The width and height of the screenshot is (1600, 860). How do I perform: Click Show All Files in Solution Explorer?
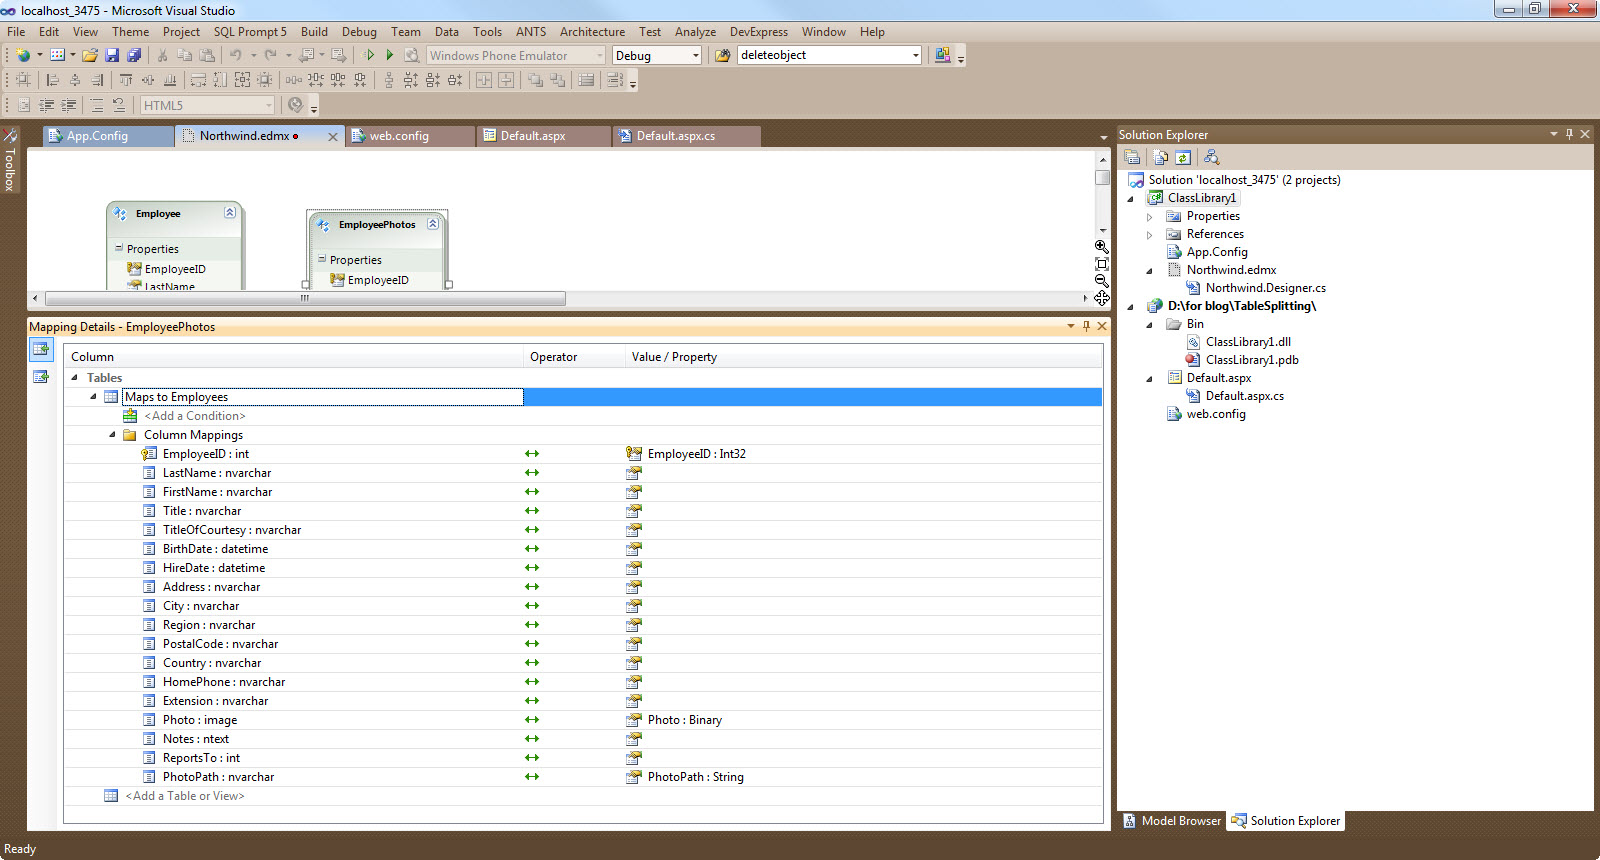(x=1161, y=157)
